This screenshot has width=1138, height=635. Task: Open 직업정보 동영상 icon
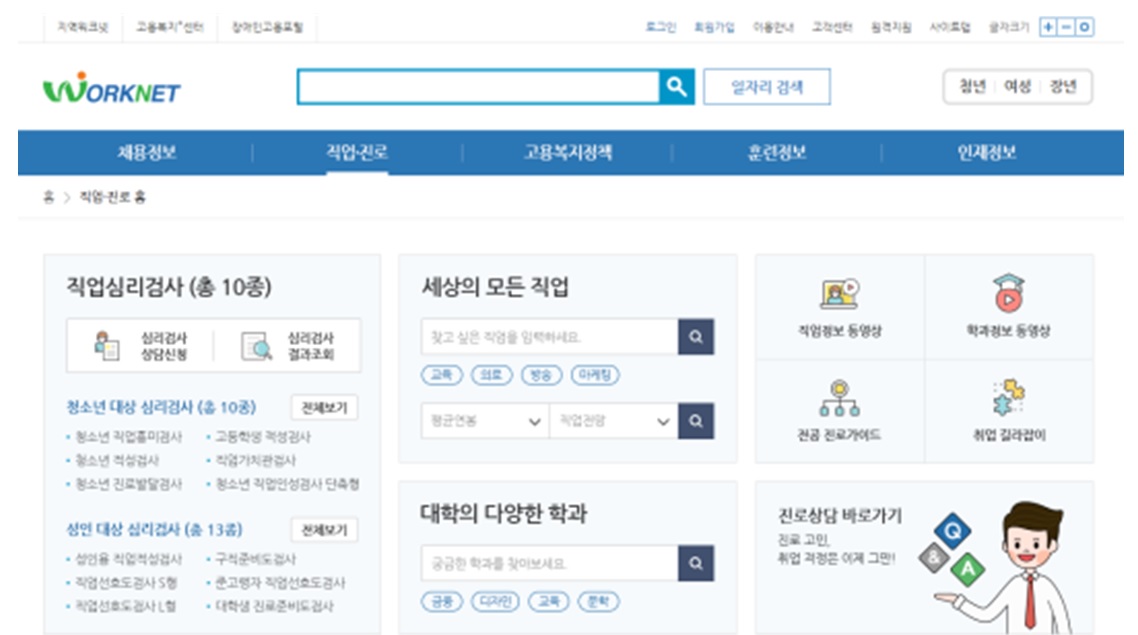(x=839, y=294)
